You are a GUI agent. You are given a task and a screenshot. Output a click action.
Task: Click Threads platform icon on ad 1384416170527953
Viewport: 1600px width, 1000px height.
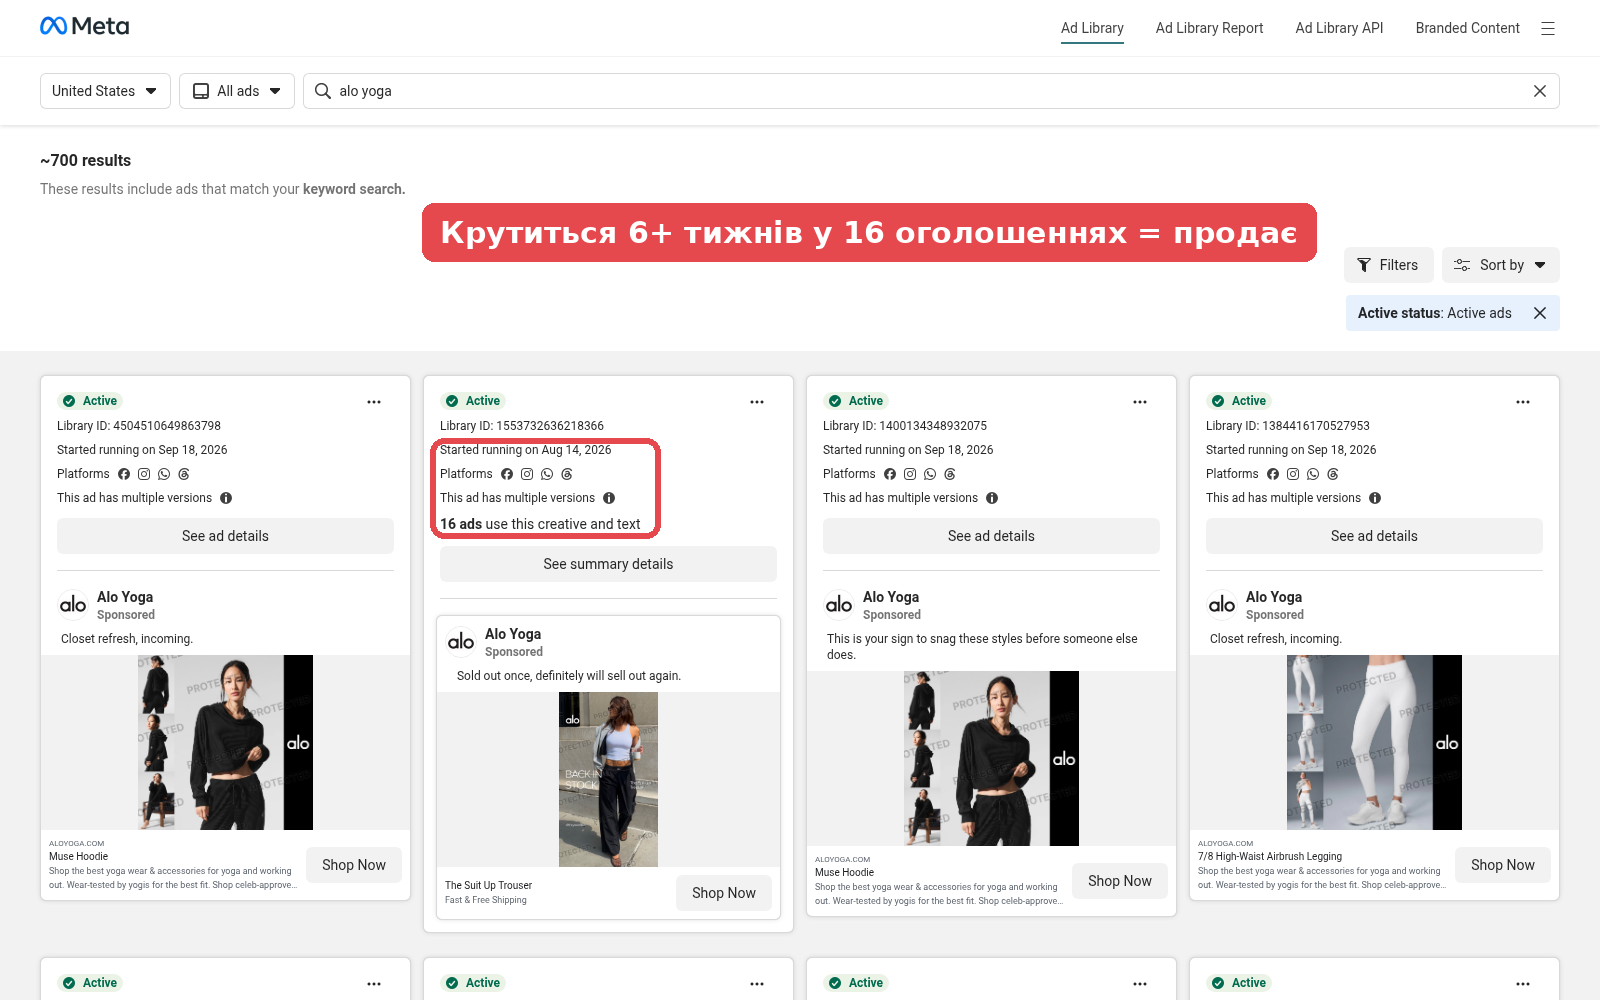(x=1333, y=474)
